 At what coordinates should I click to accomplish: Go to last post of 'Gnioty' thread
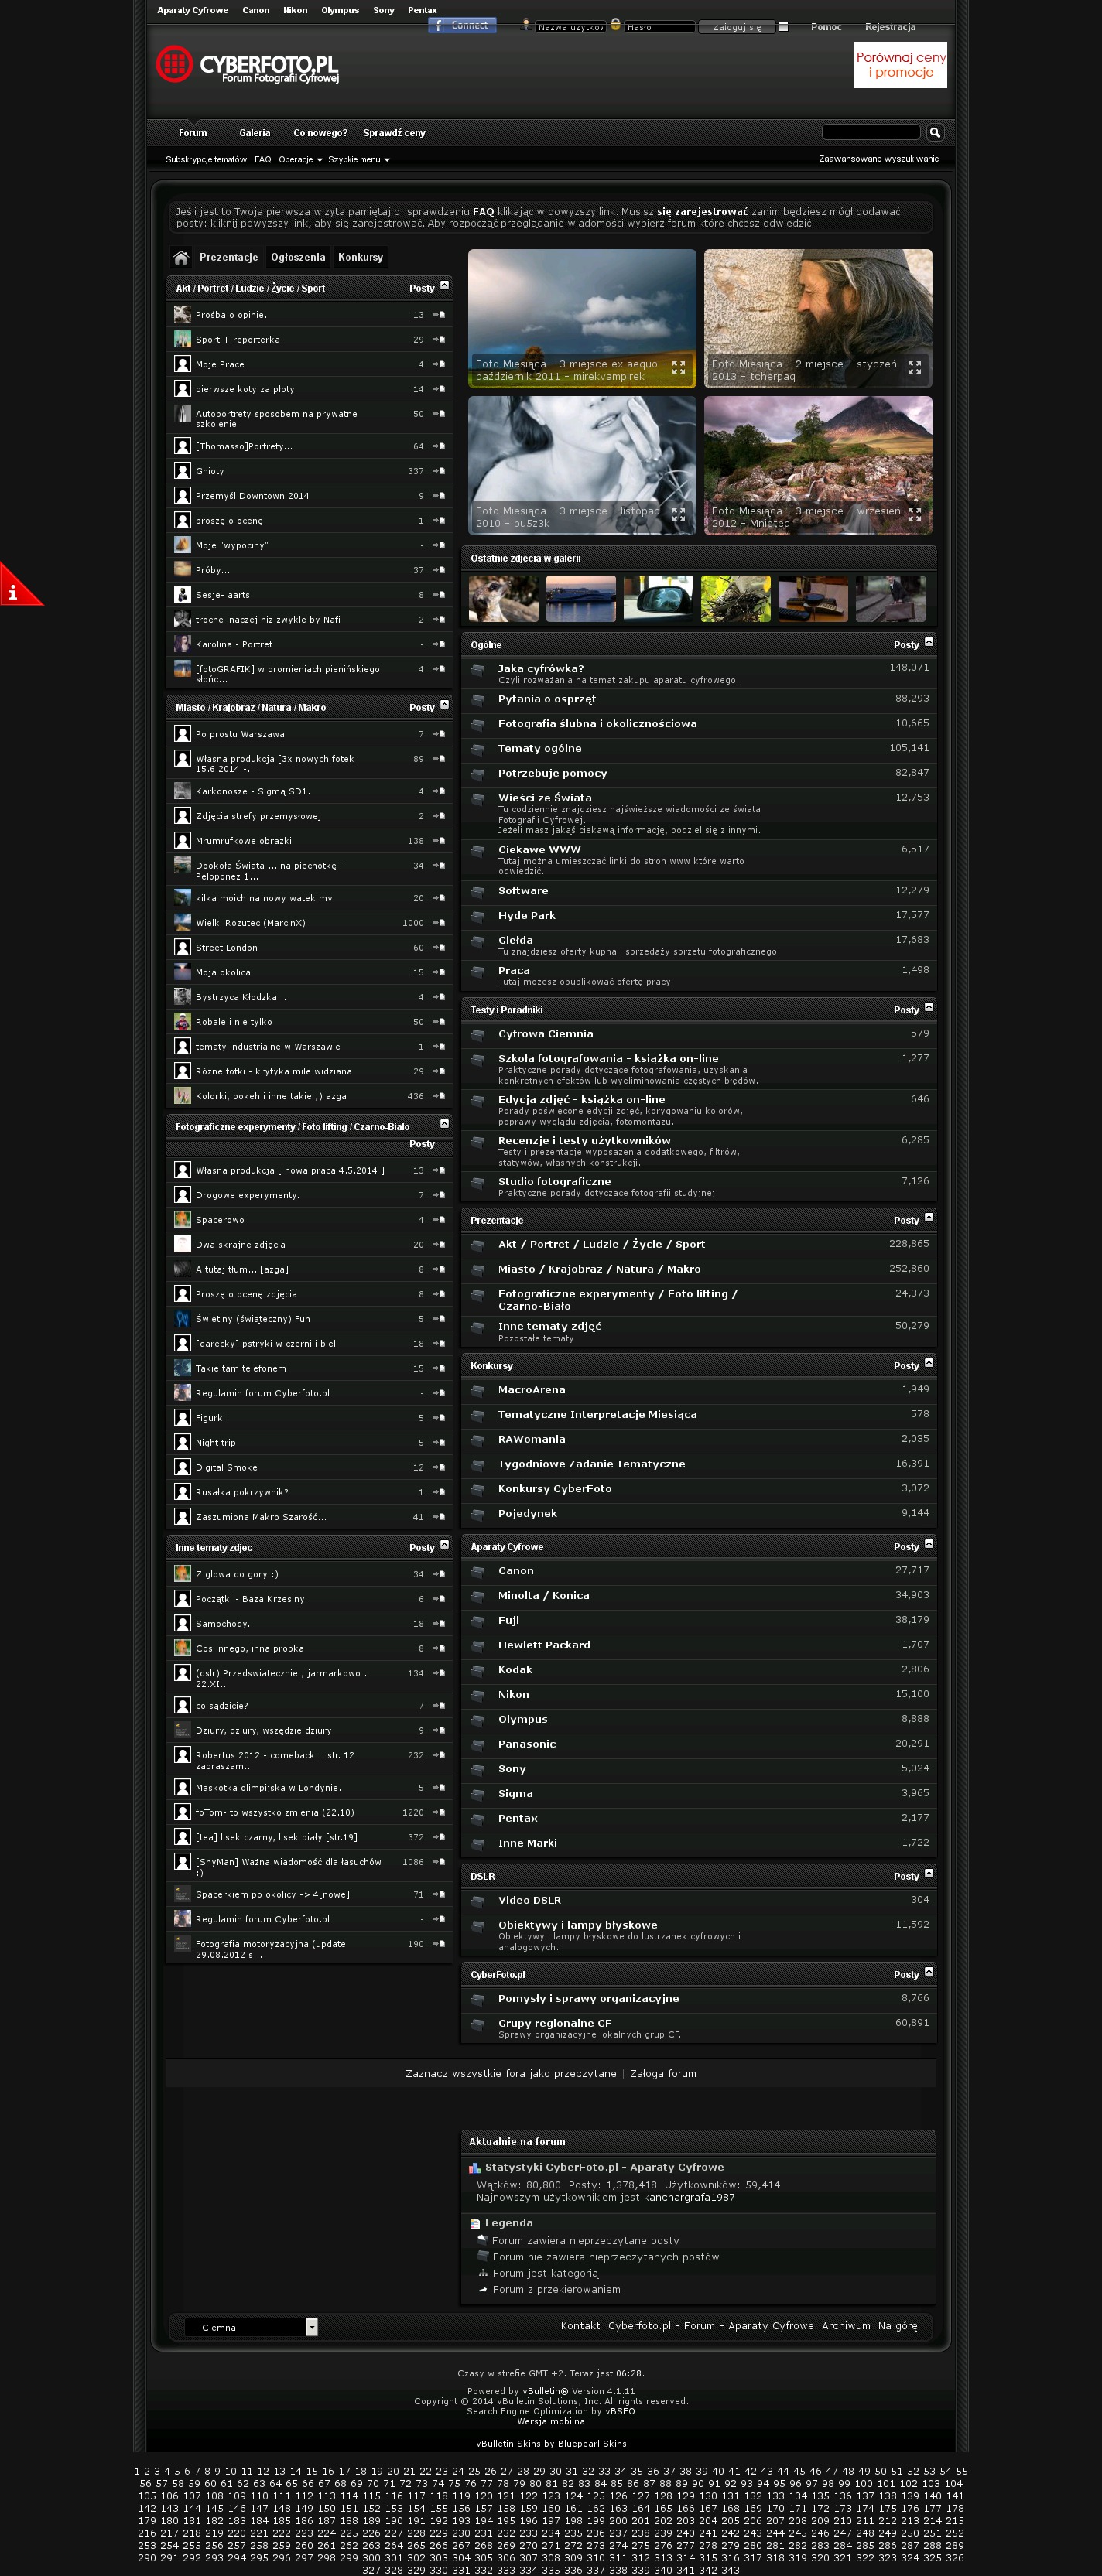pos(438,471)
